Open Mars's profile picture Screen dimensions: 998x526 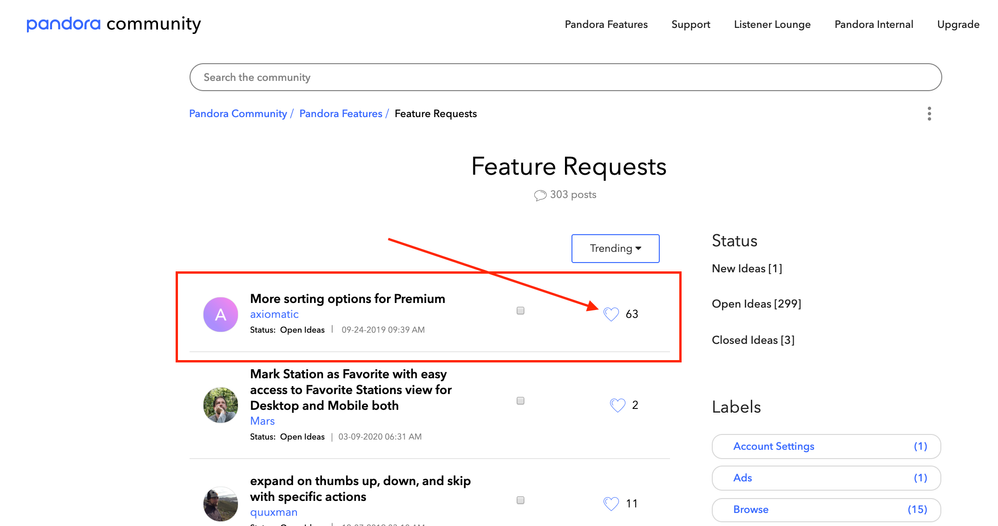point(221,405)
